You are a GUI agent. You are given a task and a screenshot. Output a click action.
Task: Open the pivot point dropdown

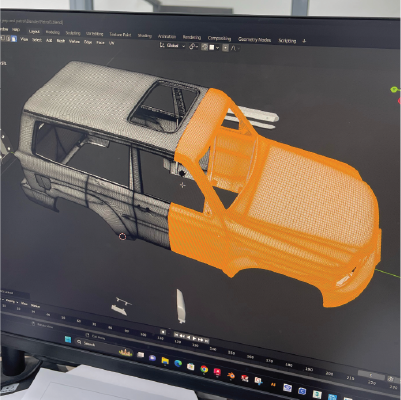pyautogui.click(x=193, y=47)
